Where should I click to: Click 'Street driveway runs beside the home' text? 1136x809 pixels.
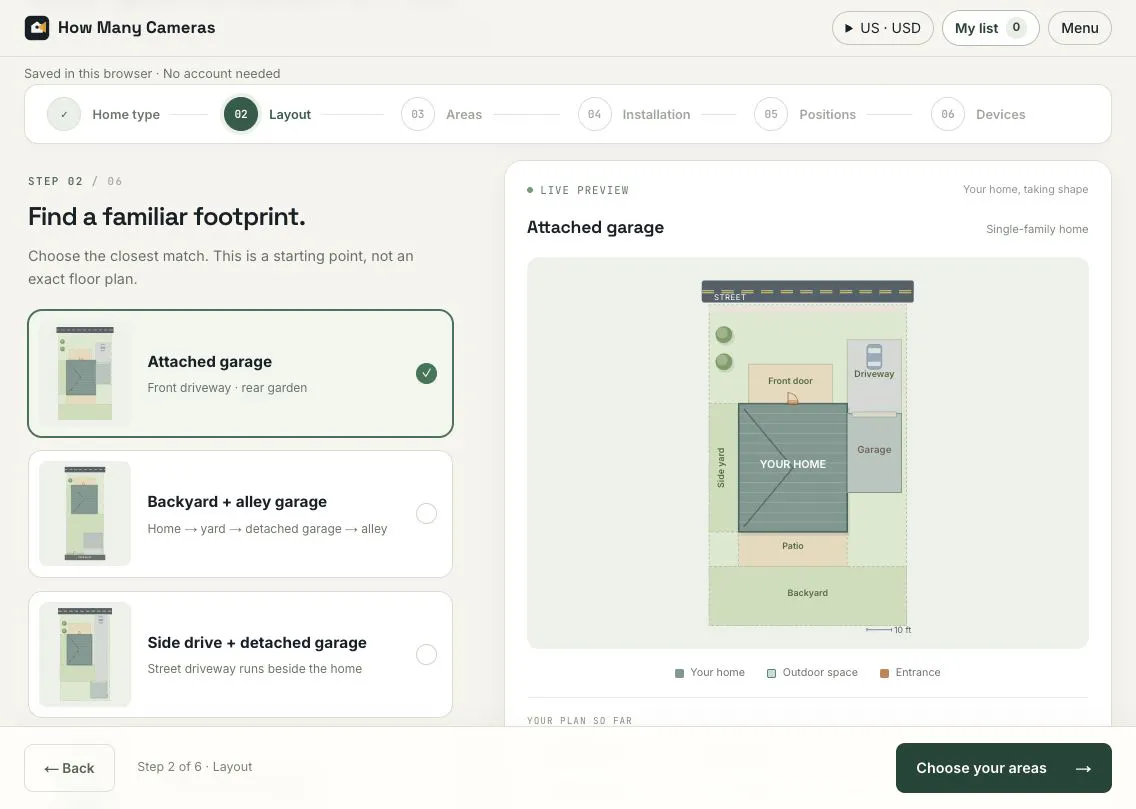(254, 668)
